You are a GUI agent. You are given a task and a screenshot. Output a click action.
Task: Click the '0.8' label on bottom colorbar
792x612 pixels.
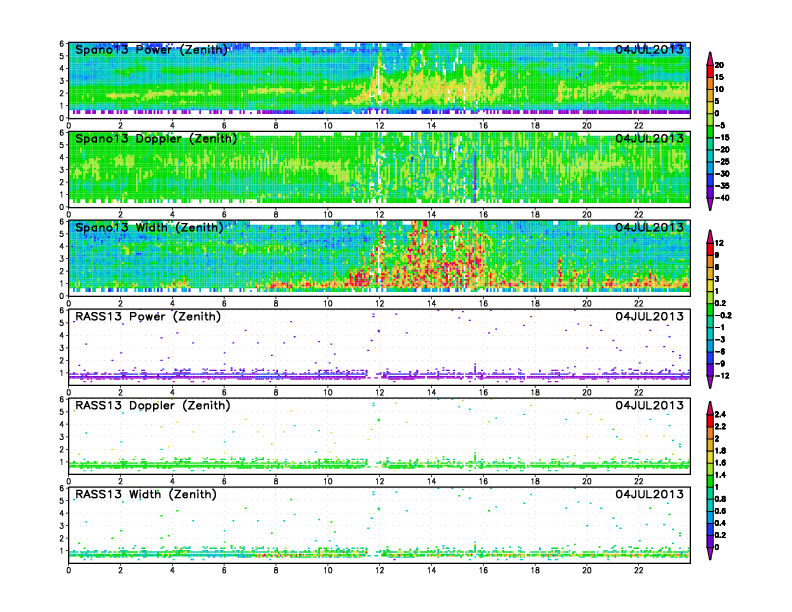[x=721, y=499]
